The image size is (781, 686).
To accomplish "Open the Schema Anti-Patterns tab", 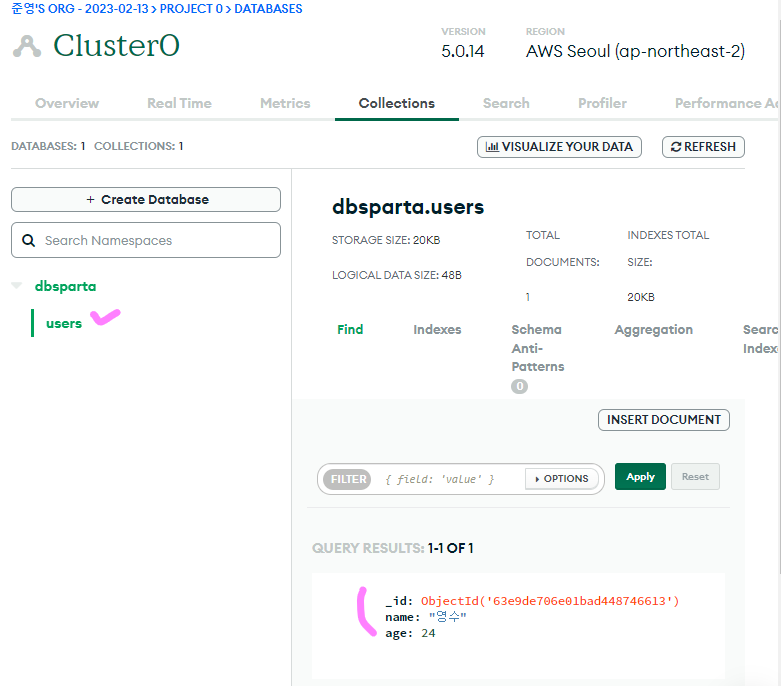I will [537, 348].
